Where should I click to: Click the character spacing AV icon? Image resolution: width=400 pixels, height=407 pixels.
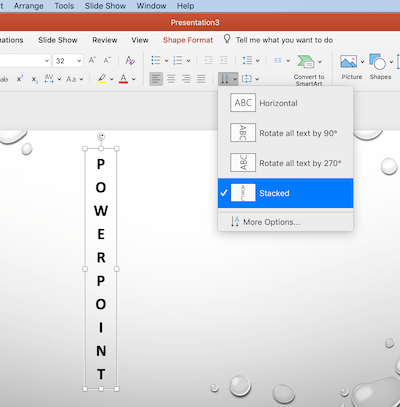point(49,79)
